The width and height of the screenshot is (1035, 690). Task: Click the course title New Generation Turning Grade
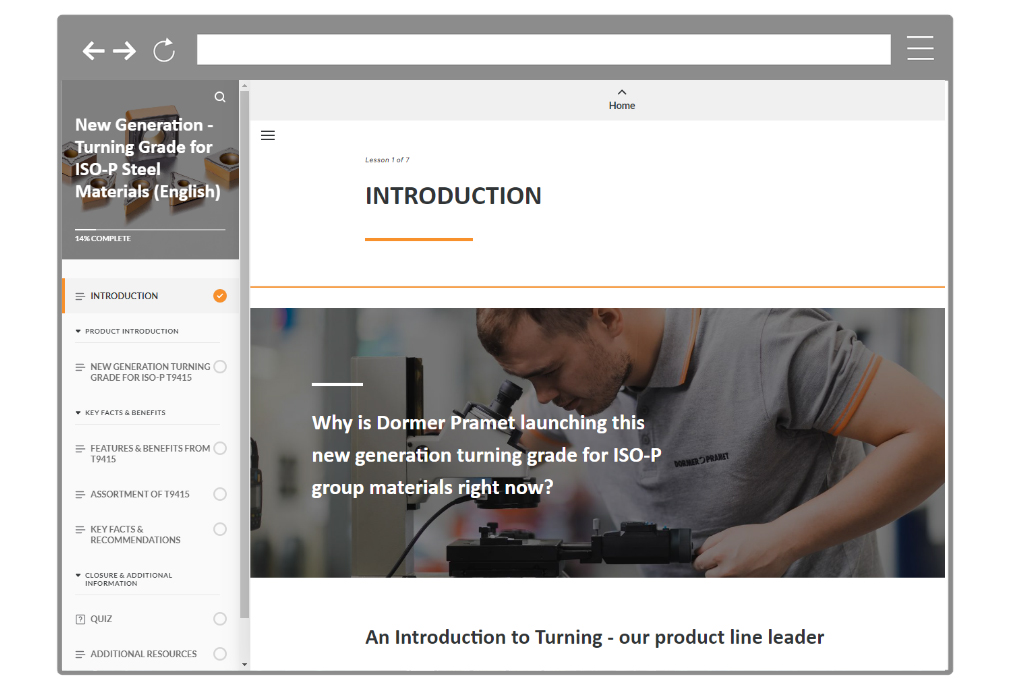point(147,158)
